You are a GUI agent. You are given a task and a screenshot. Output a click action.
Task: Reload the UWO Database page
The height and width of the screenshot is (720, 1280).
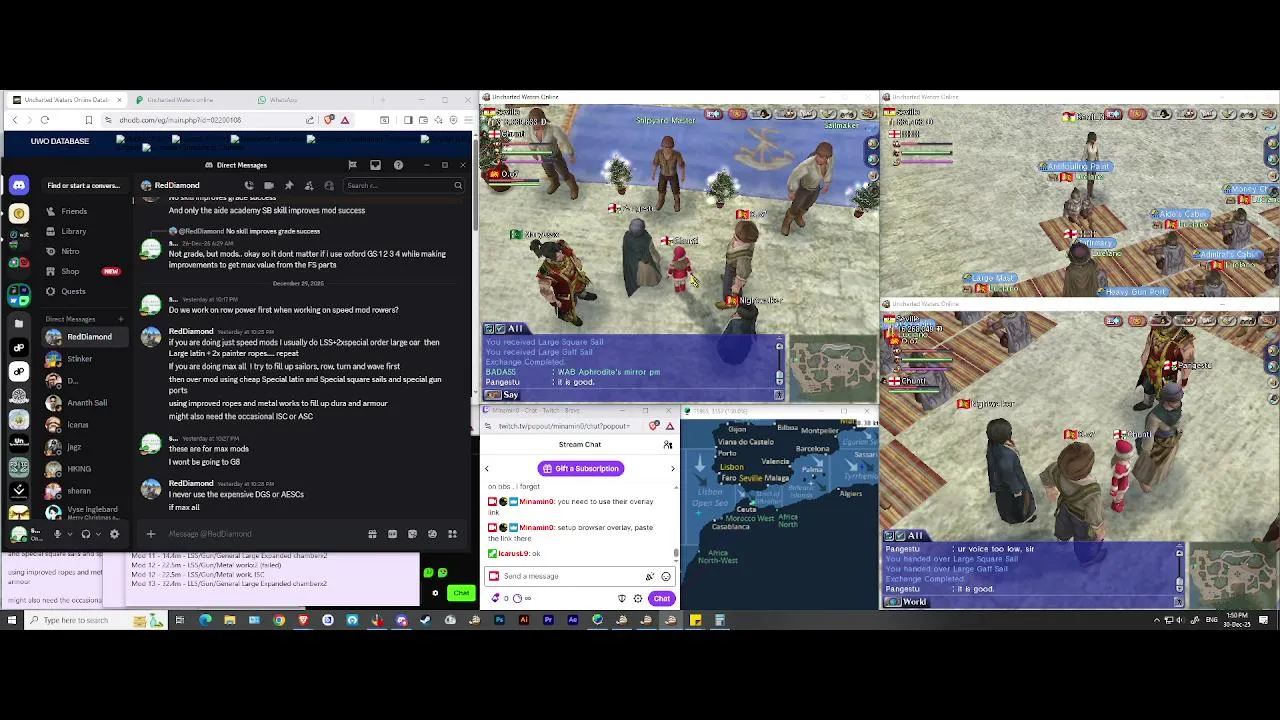[x=45, y=120]
